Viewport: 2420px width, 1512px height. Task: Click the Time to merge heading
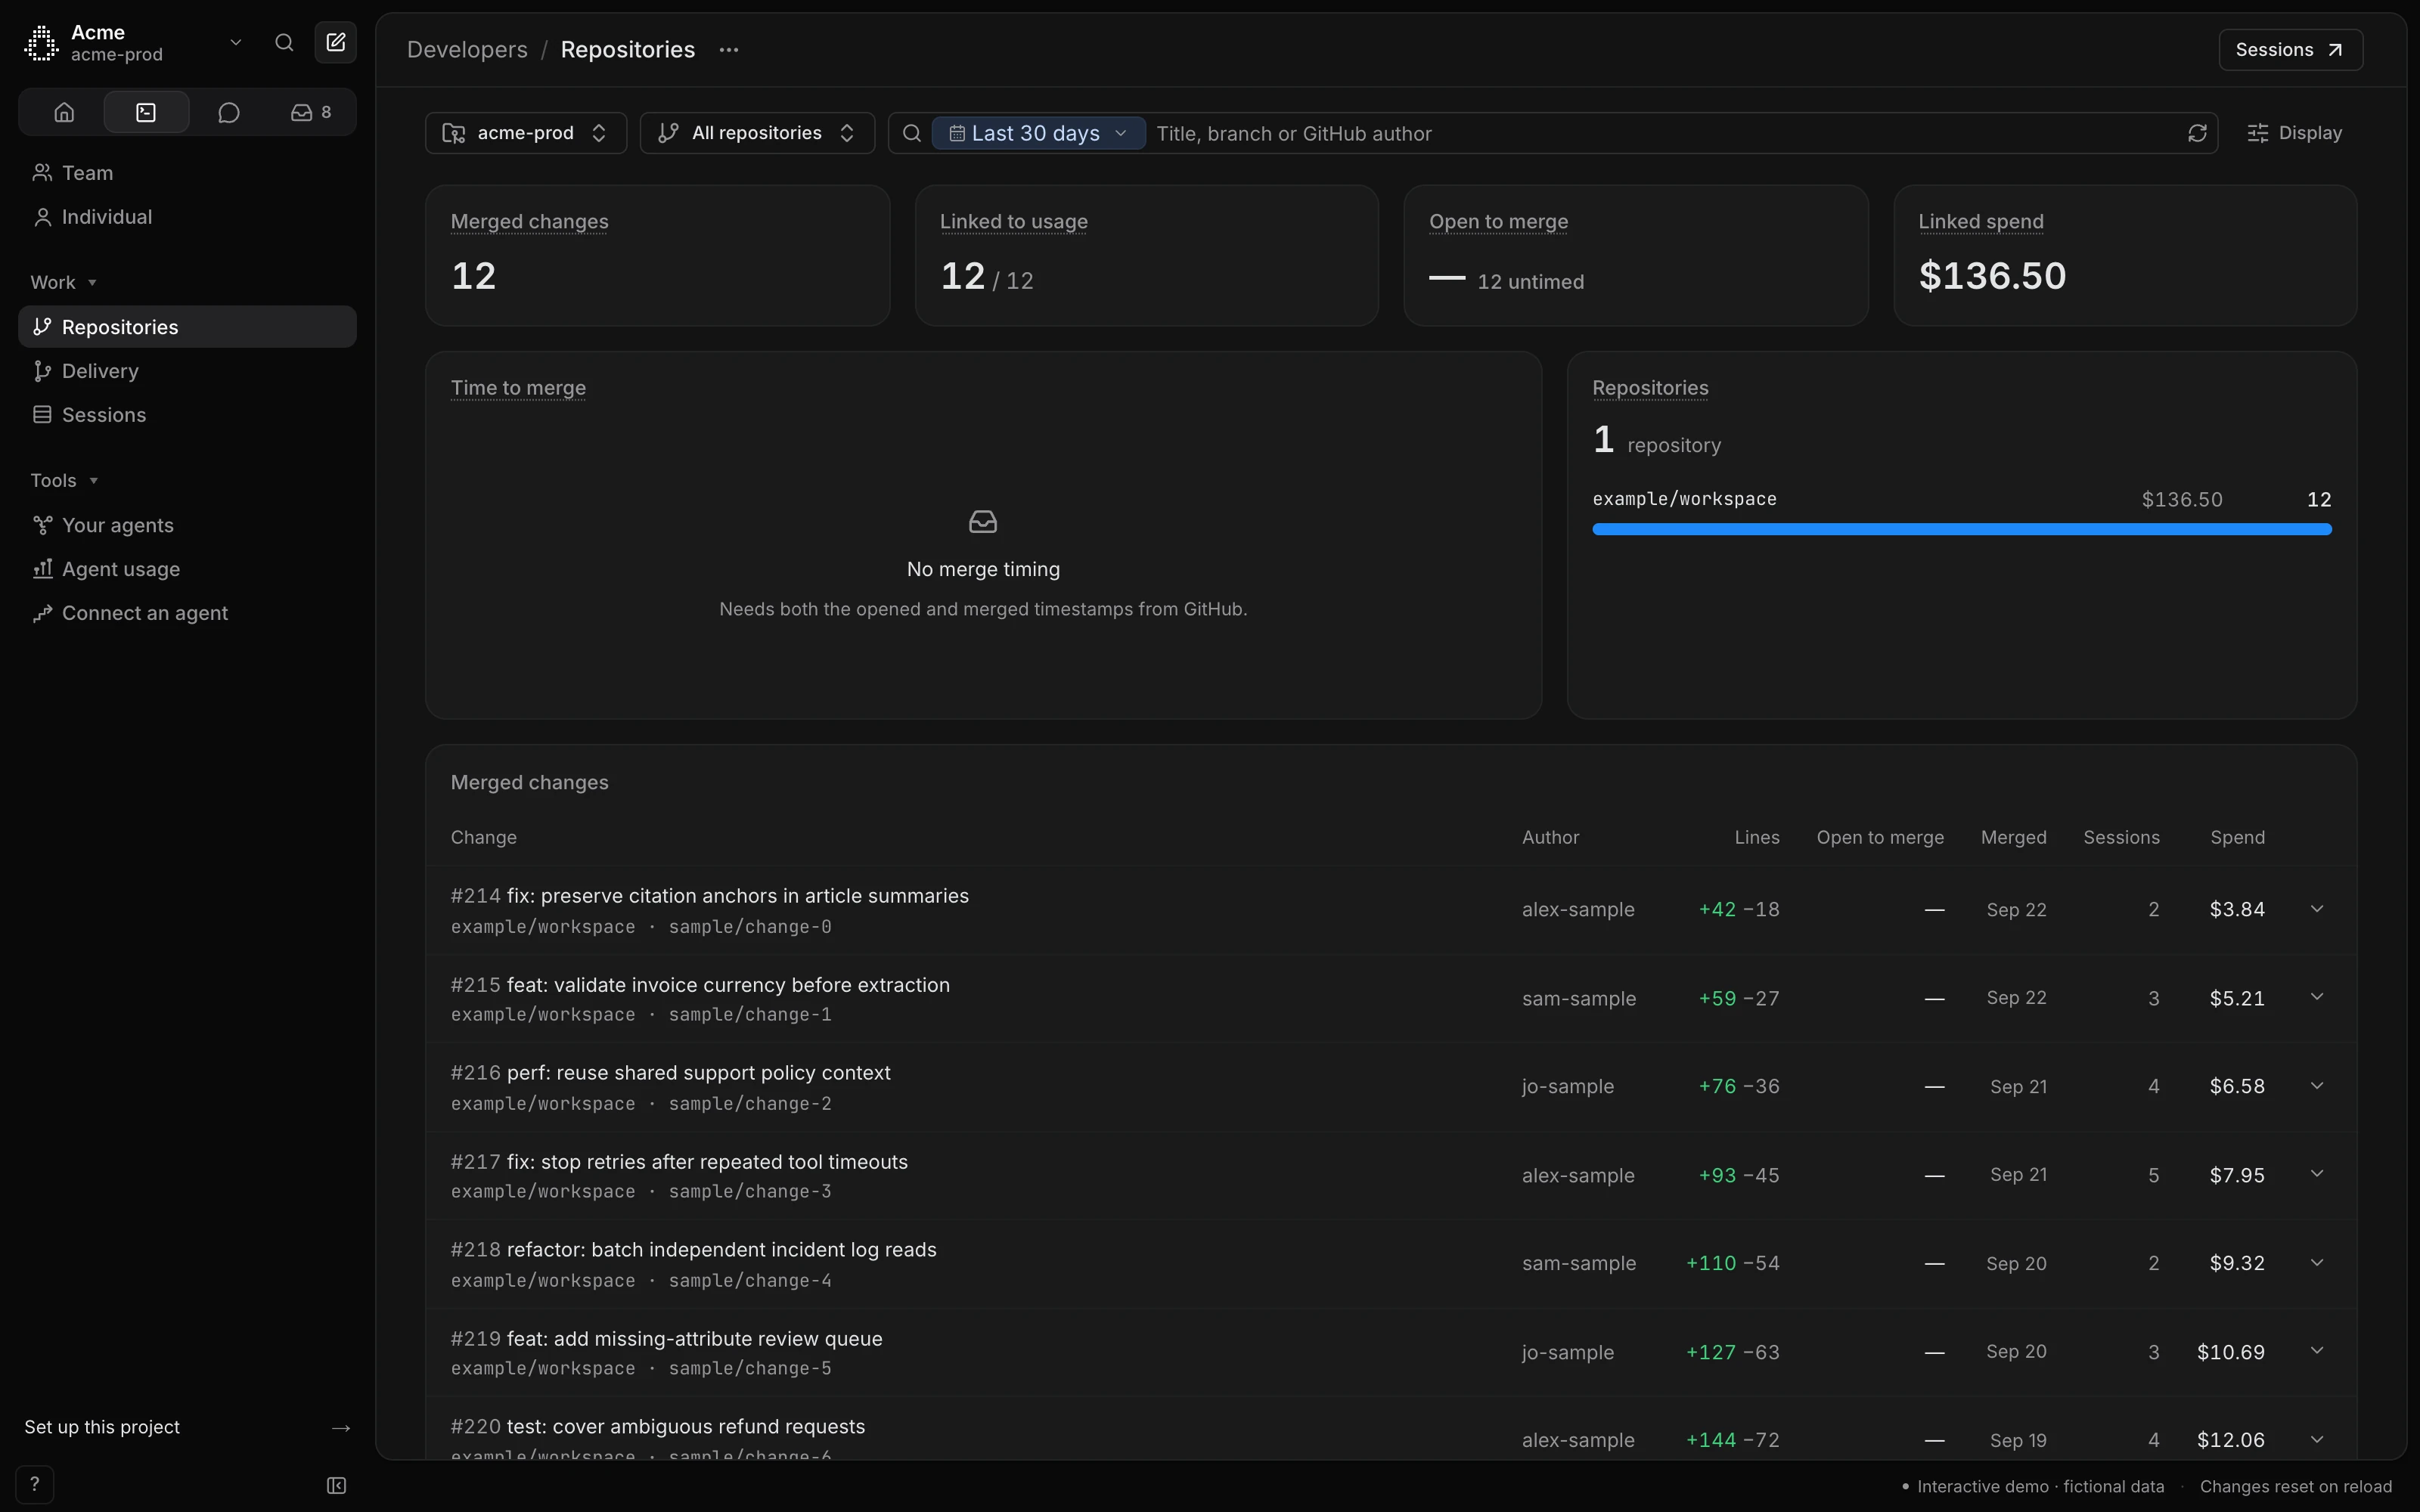click(x=518, y=388)
